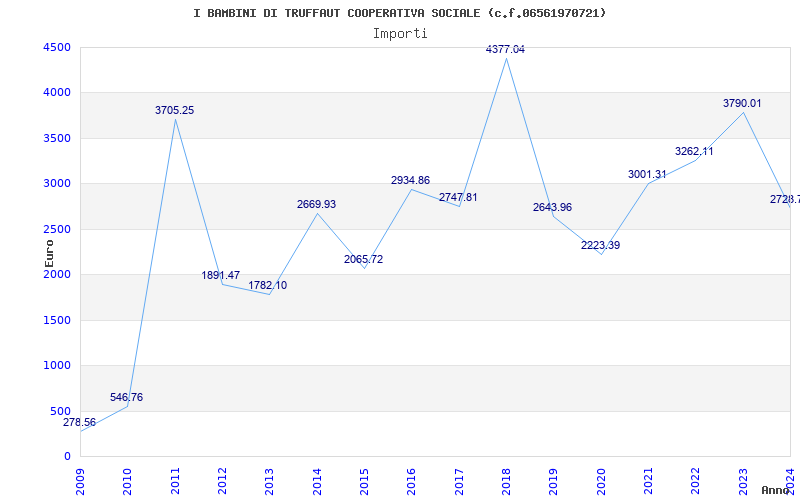This screenshot has width=800, height=500.
Task: Click the 4000 Euro axis value
Action: [57, 93]
